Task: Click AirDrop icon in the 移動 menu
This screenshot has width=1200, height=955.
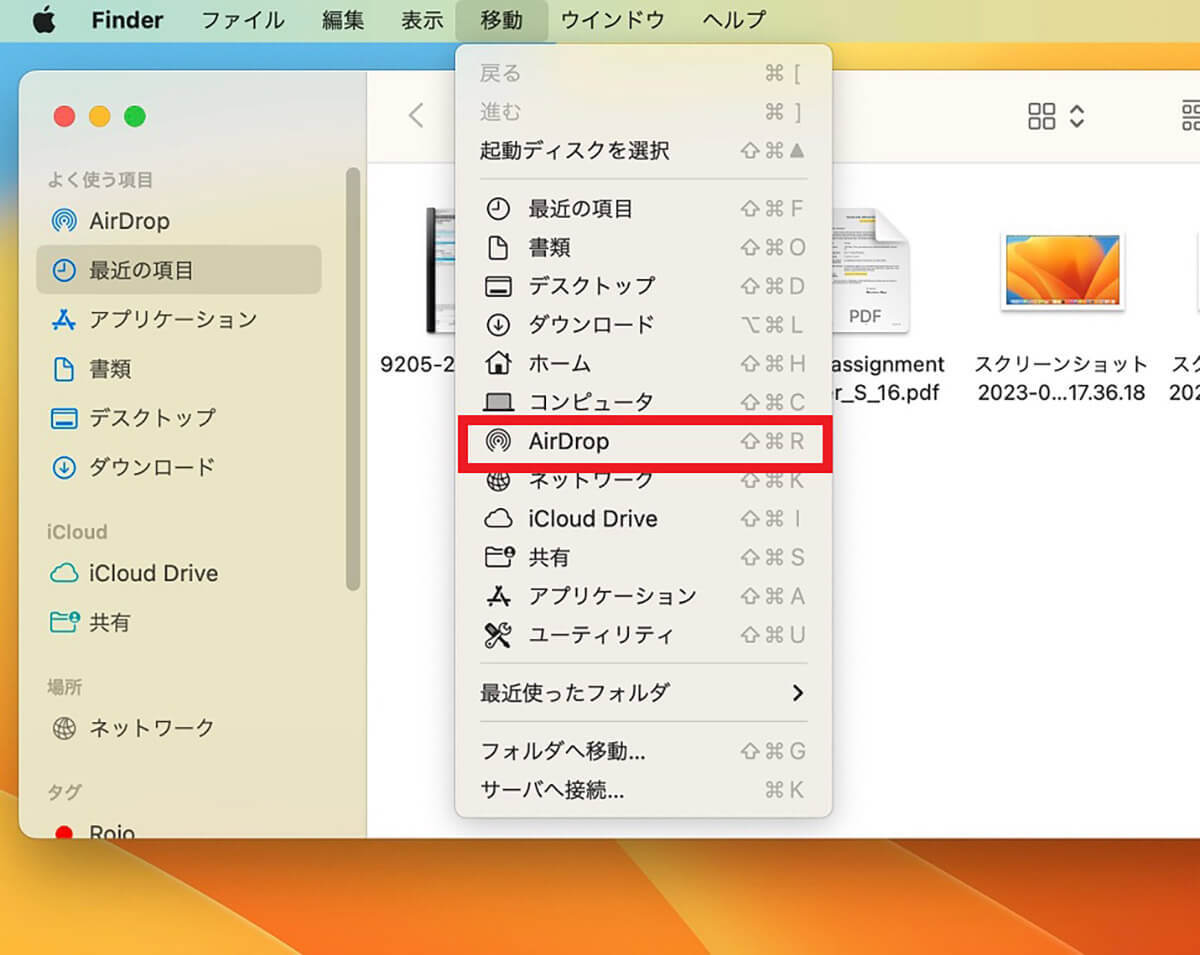Action: tap(498, 441)
